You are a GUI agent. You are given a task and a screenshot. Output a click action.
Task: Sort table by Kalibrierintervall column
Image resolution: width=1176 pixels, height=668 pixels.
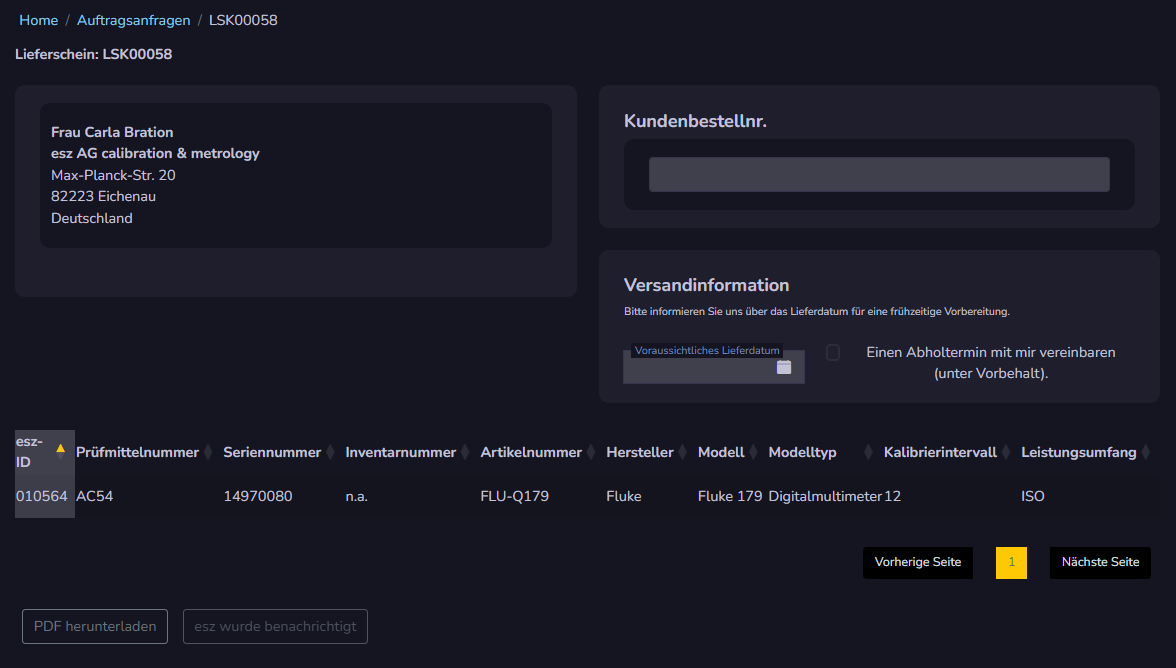pos(1006,452)
